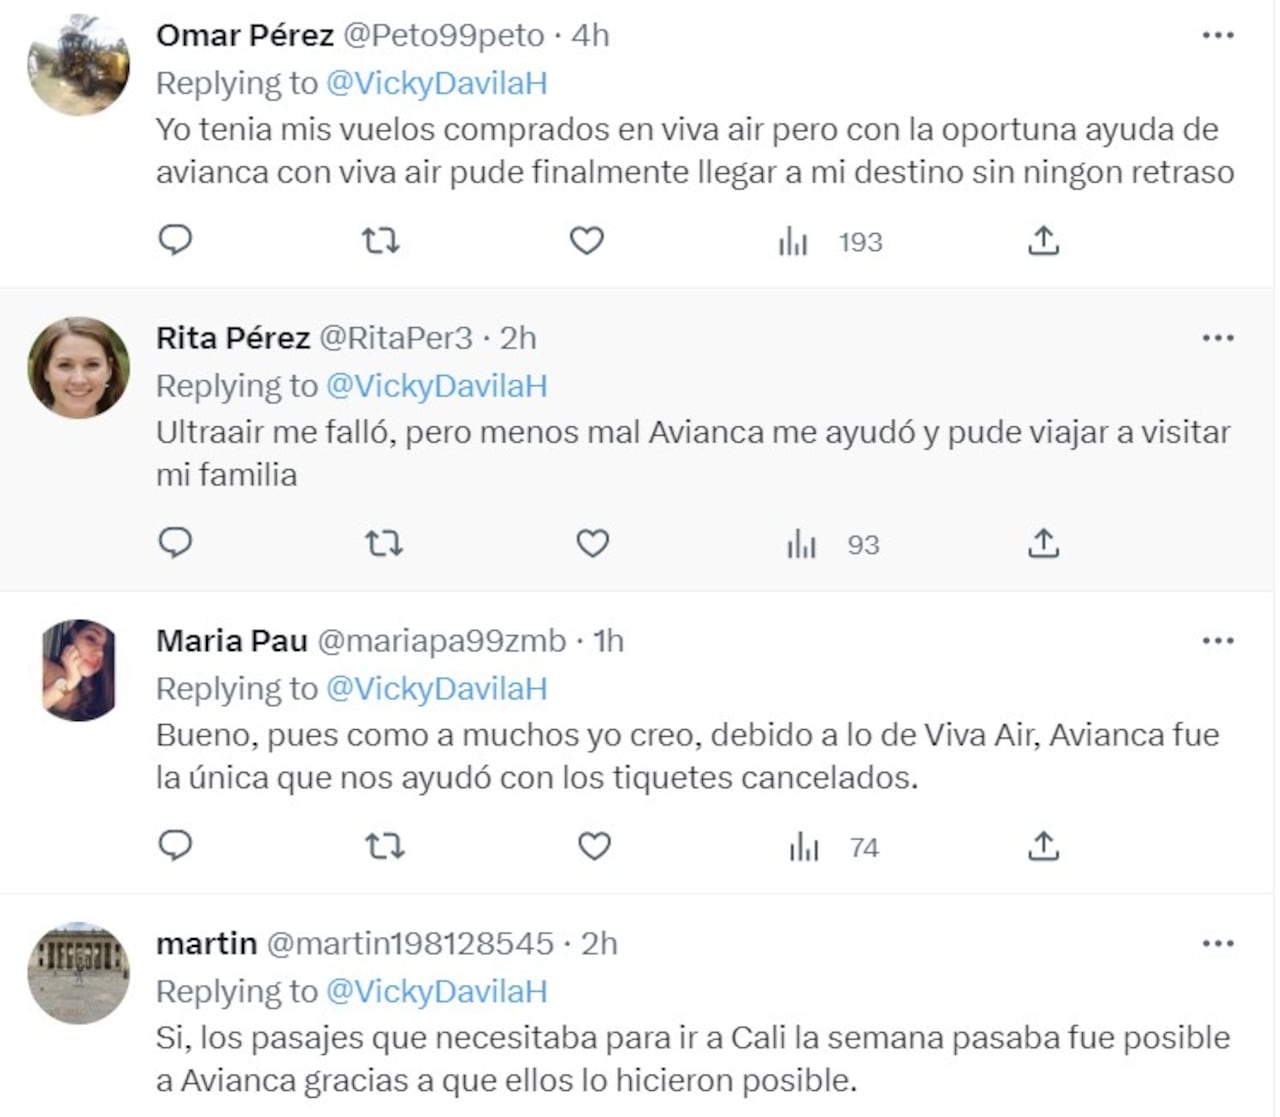1280x1117 pixels.
Task: Open @mariapa99zmb's handle link
Action: pos(440,640)
